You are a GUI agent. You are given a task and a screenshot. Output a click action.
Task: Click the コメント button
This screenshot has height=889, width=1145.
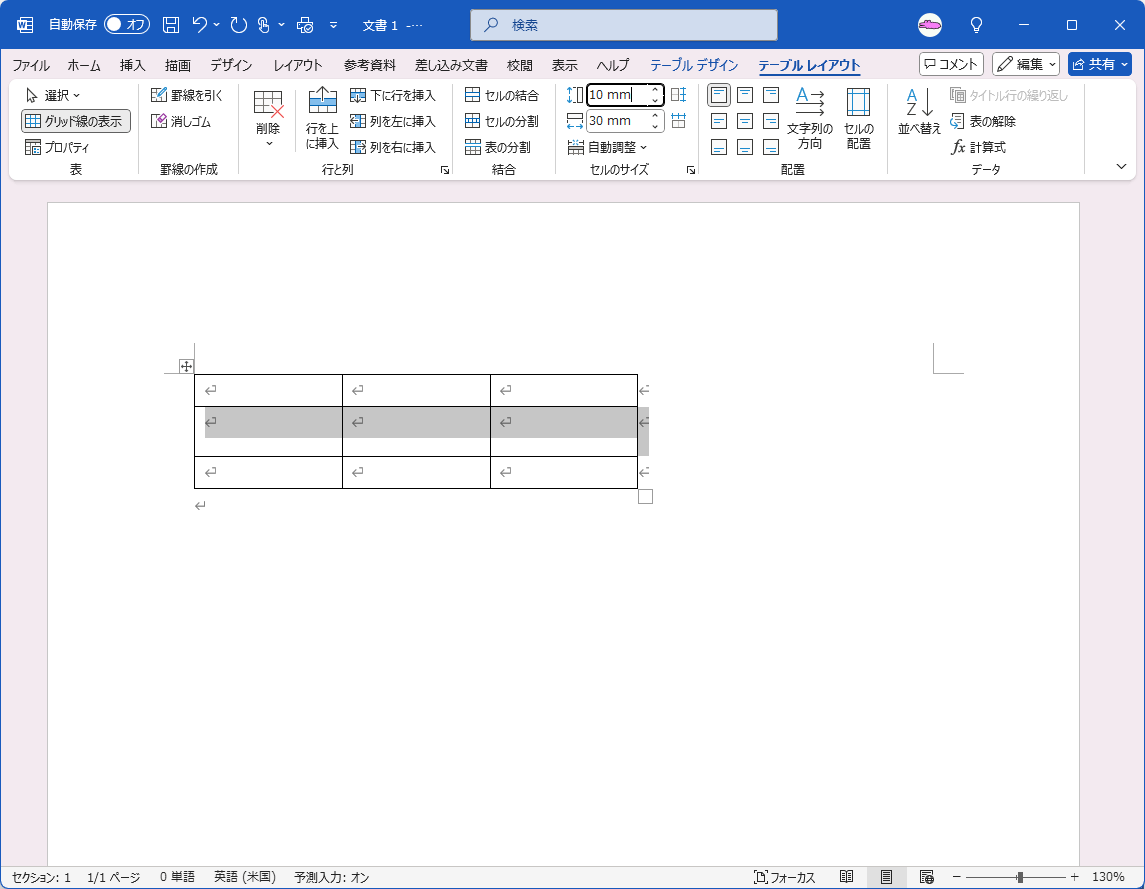(x=951, y=64)
